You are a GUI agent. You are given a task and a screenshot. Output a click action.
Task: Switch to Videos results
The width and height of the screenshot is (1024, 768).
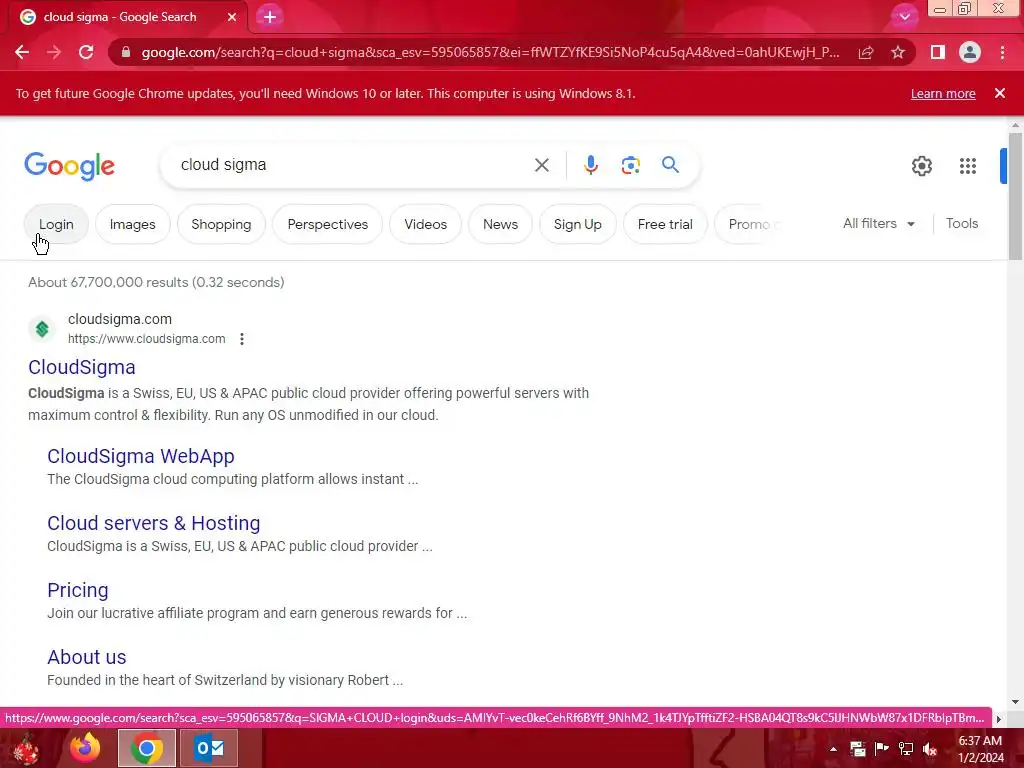click(x=426, y=224)
